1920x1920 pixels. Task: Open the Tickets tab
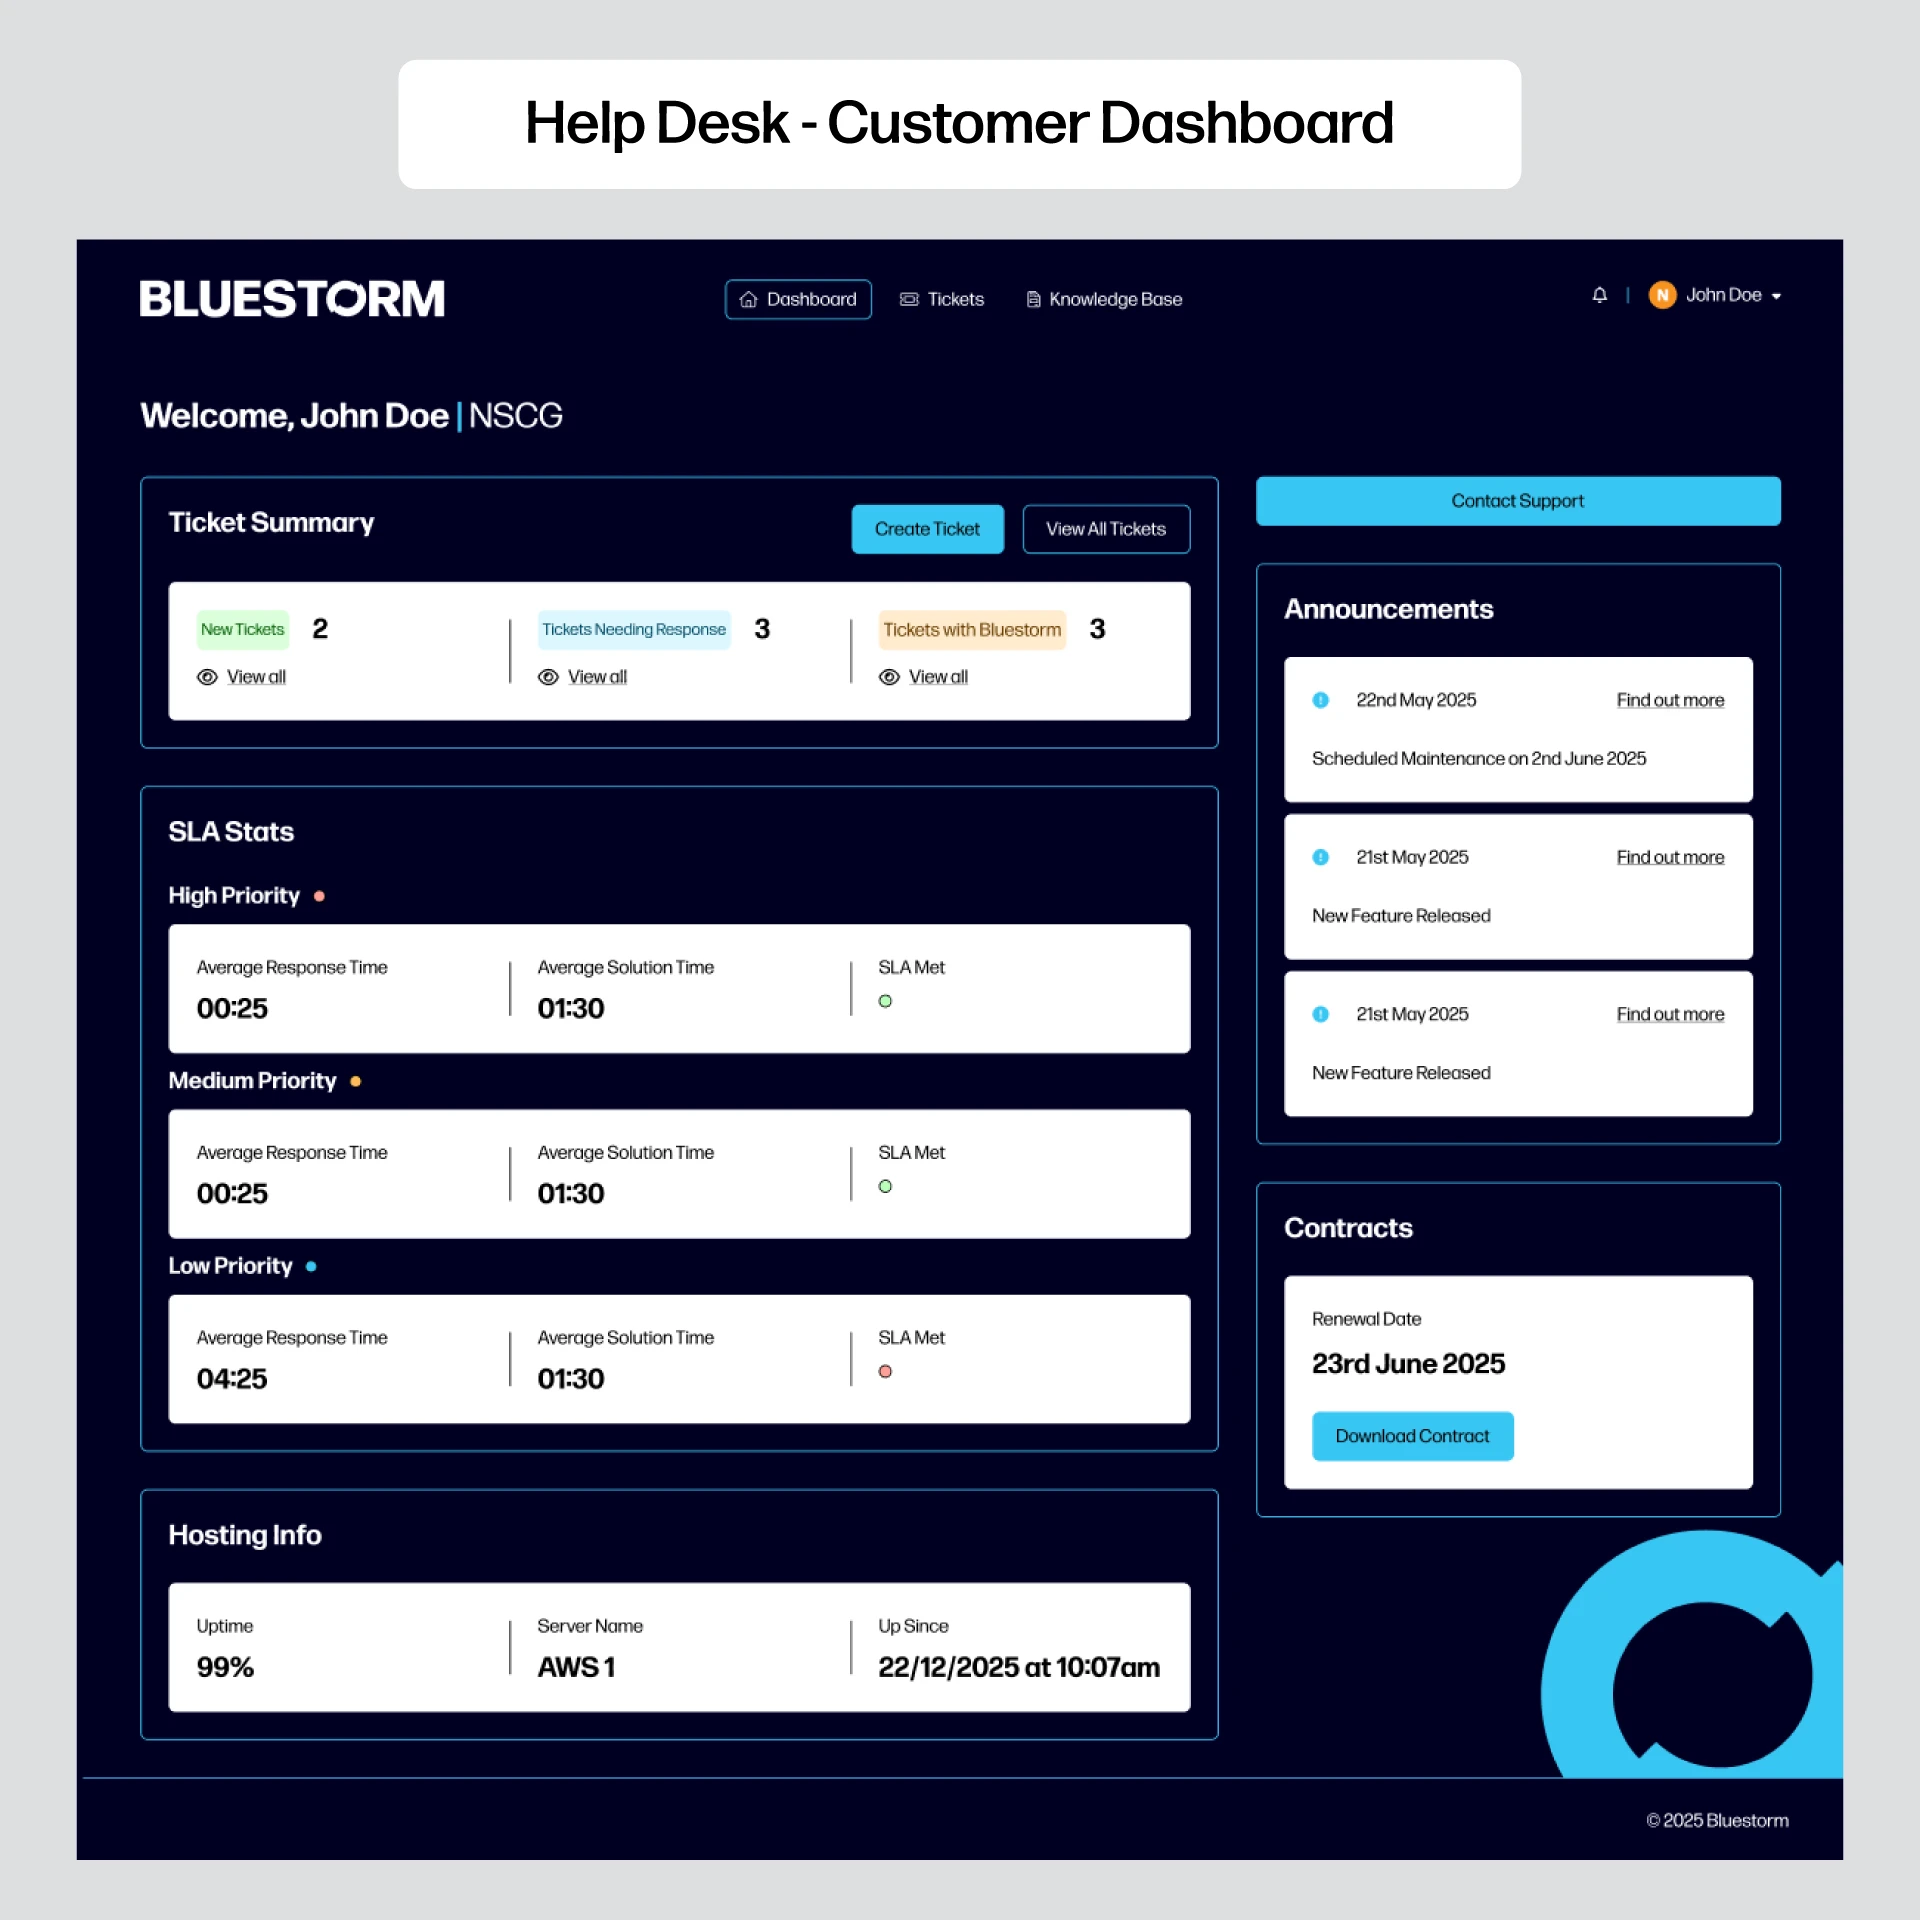coord(942,299)
